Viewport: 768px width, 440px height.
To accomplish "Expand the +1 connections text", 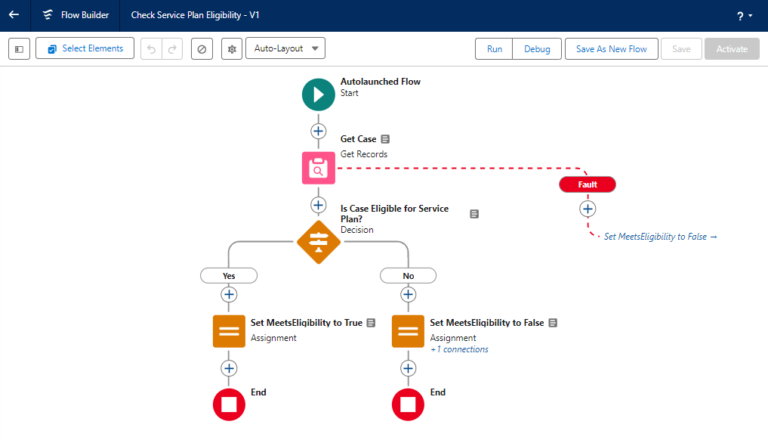I will coord(459,350).
